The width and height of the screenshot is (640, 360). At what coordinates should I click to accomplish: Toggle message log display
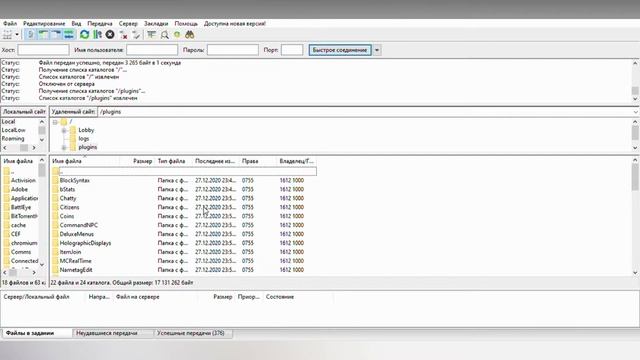pyautogui.click(x=30, y=35)
